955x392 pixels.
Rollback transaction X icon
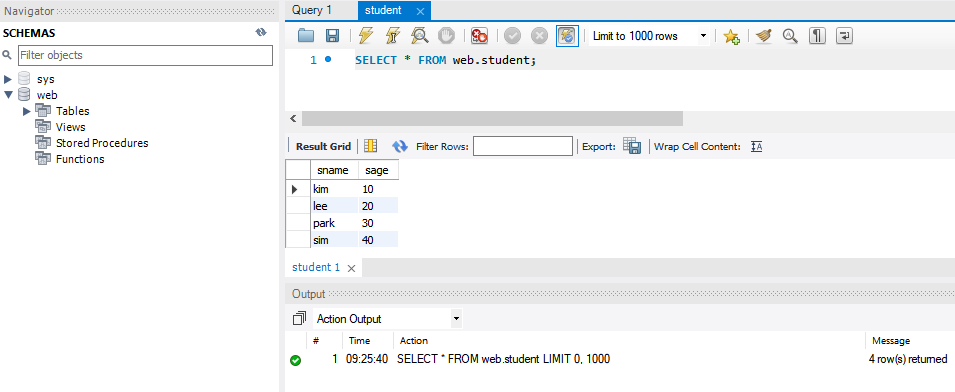[539, 36]
